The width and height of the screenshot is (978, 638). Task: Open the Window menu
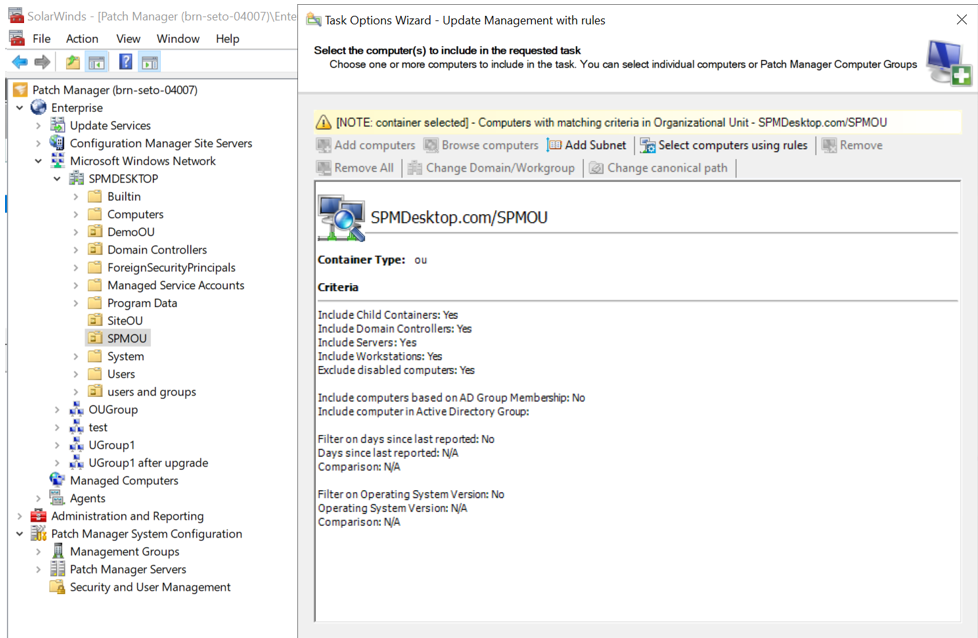point(178,38)
